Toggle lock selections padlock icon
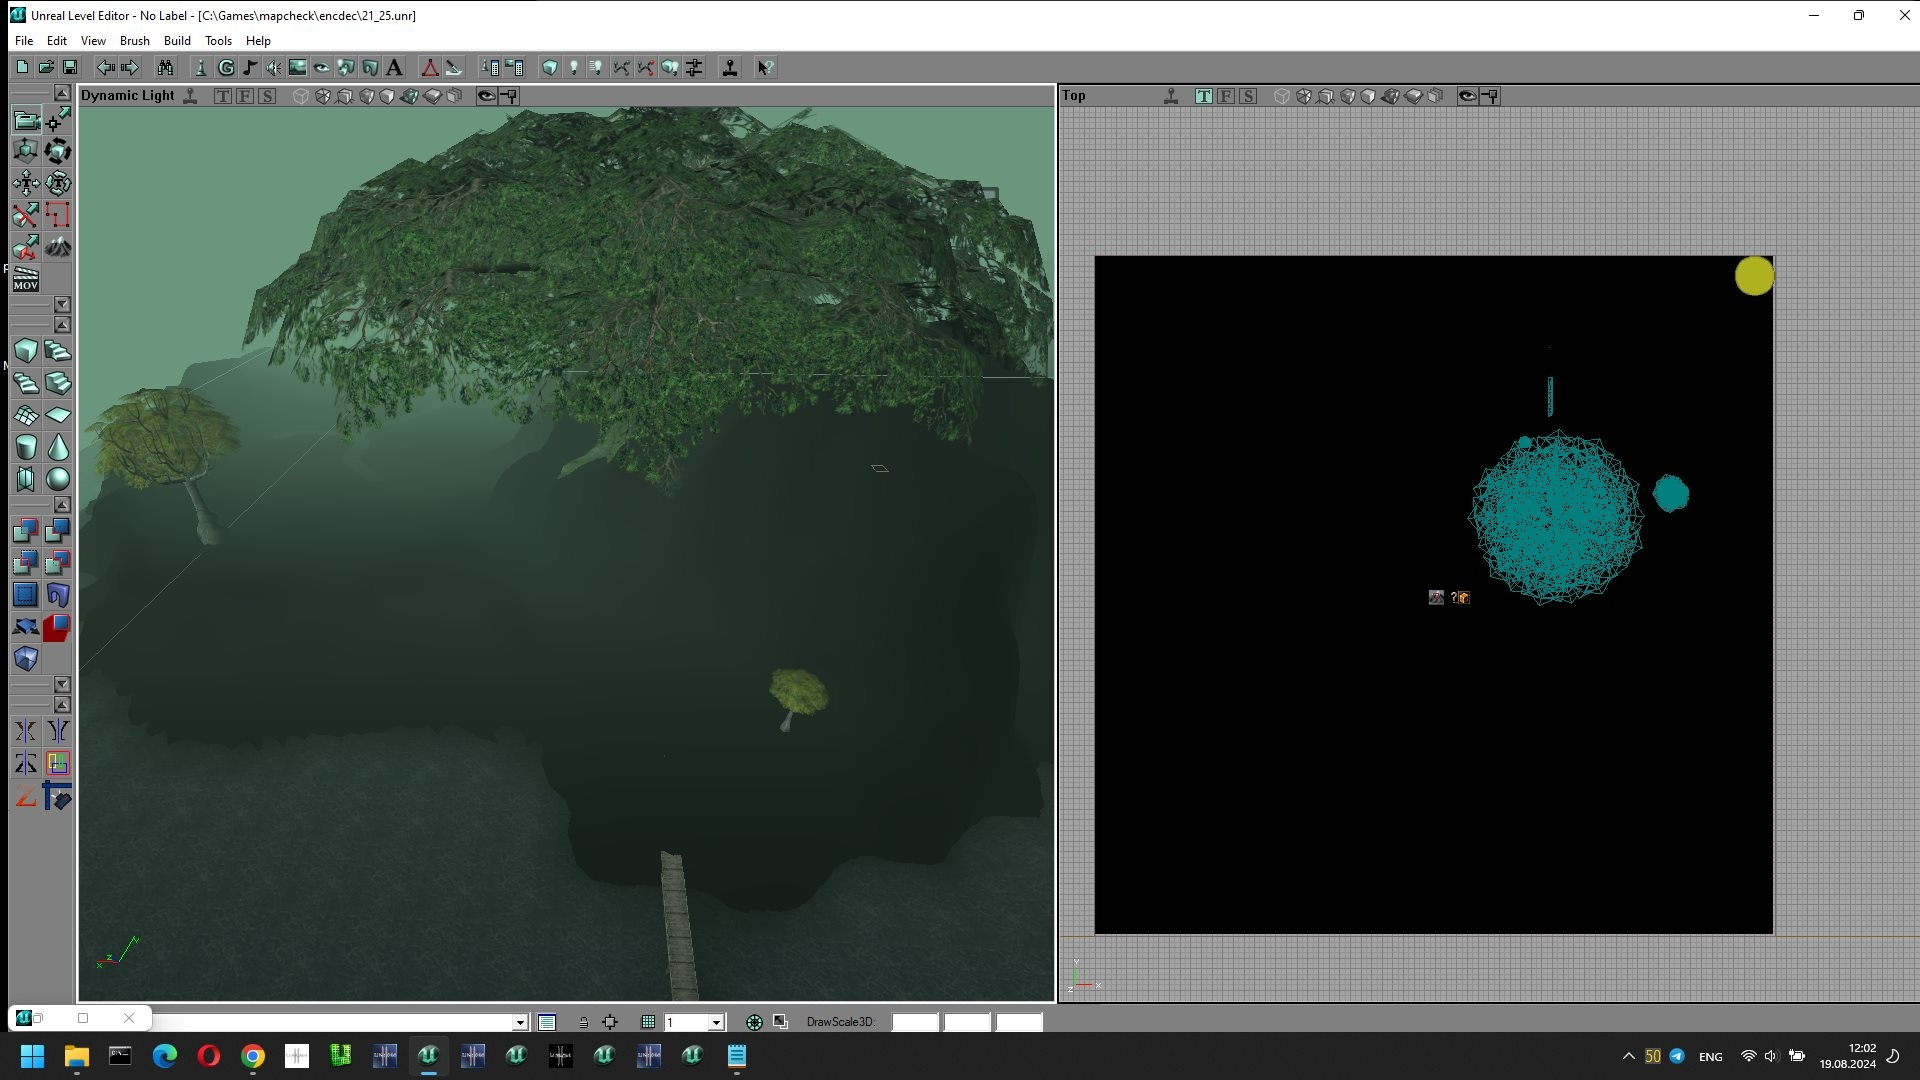Screen dimensions: 1920x1080 click(583, 1022)
